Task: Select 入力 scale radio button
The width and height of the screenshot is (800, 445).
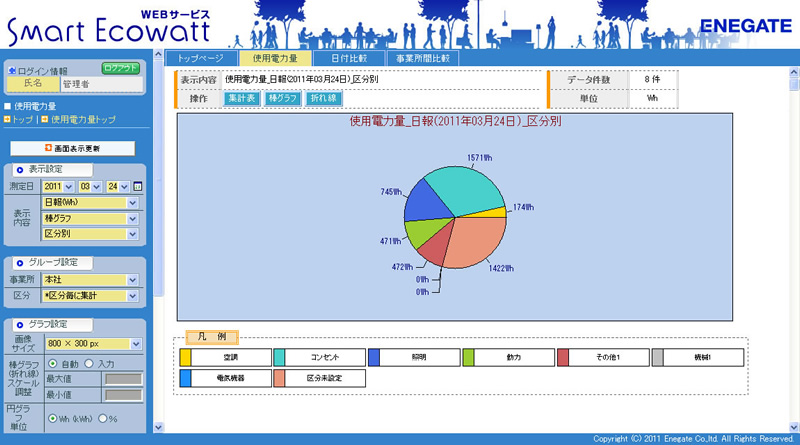Action: 89,363
